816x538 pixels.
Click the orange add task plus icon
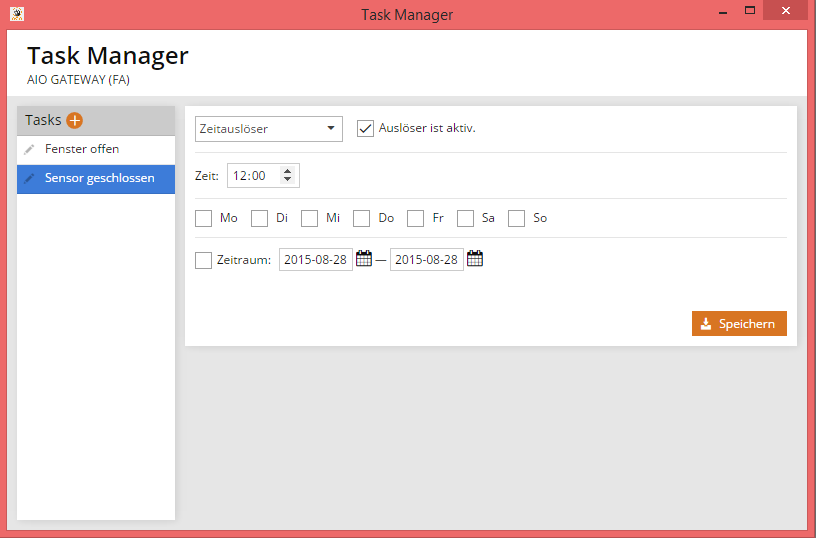(75, 120)
